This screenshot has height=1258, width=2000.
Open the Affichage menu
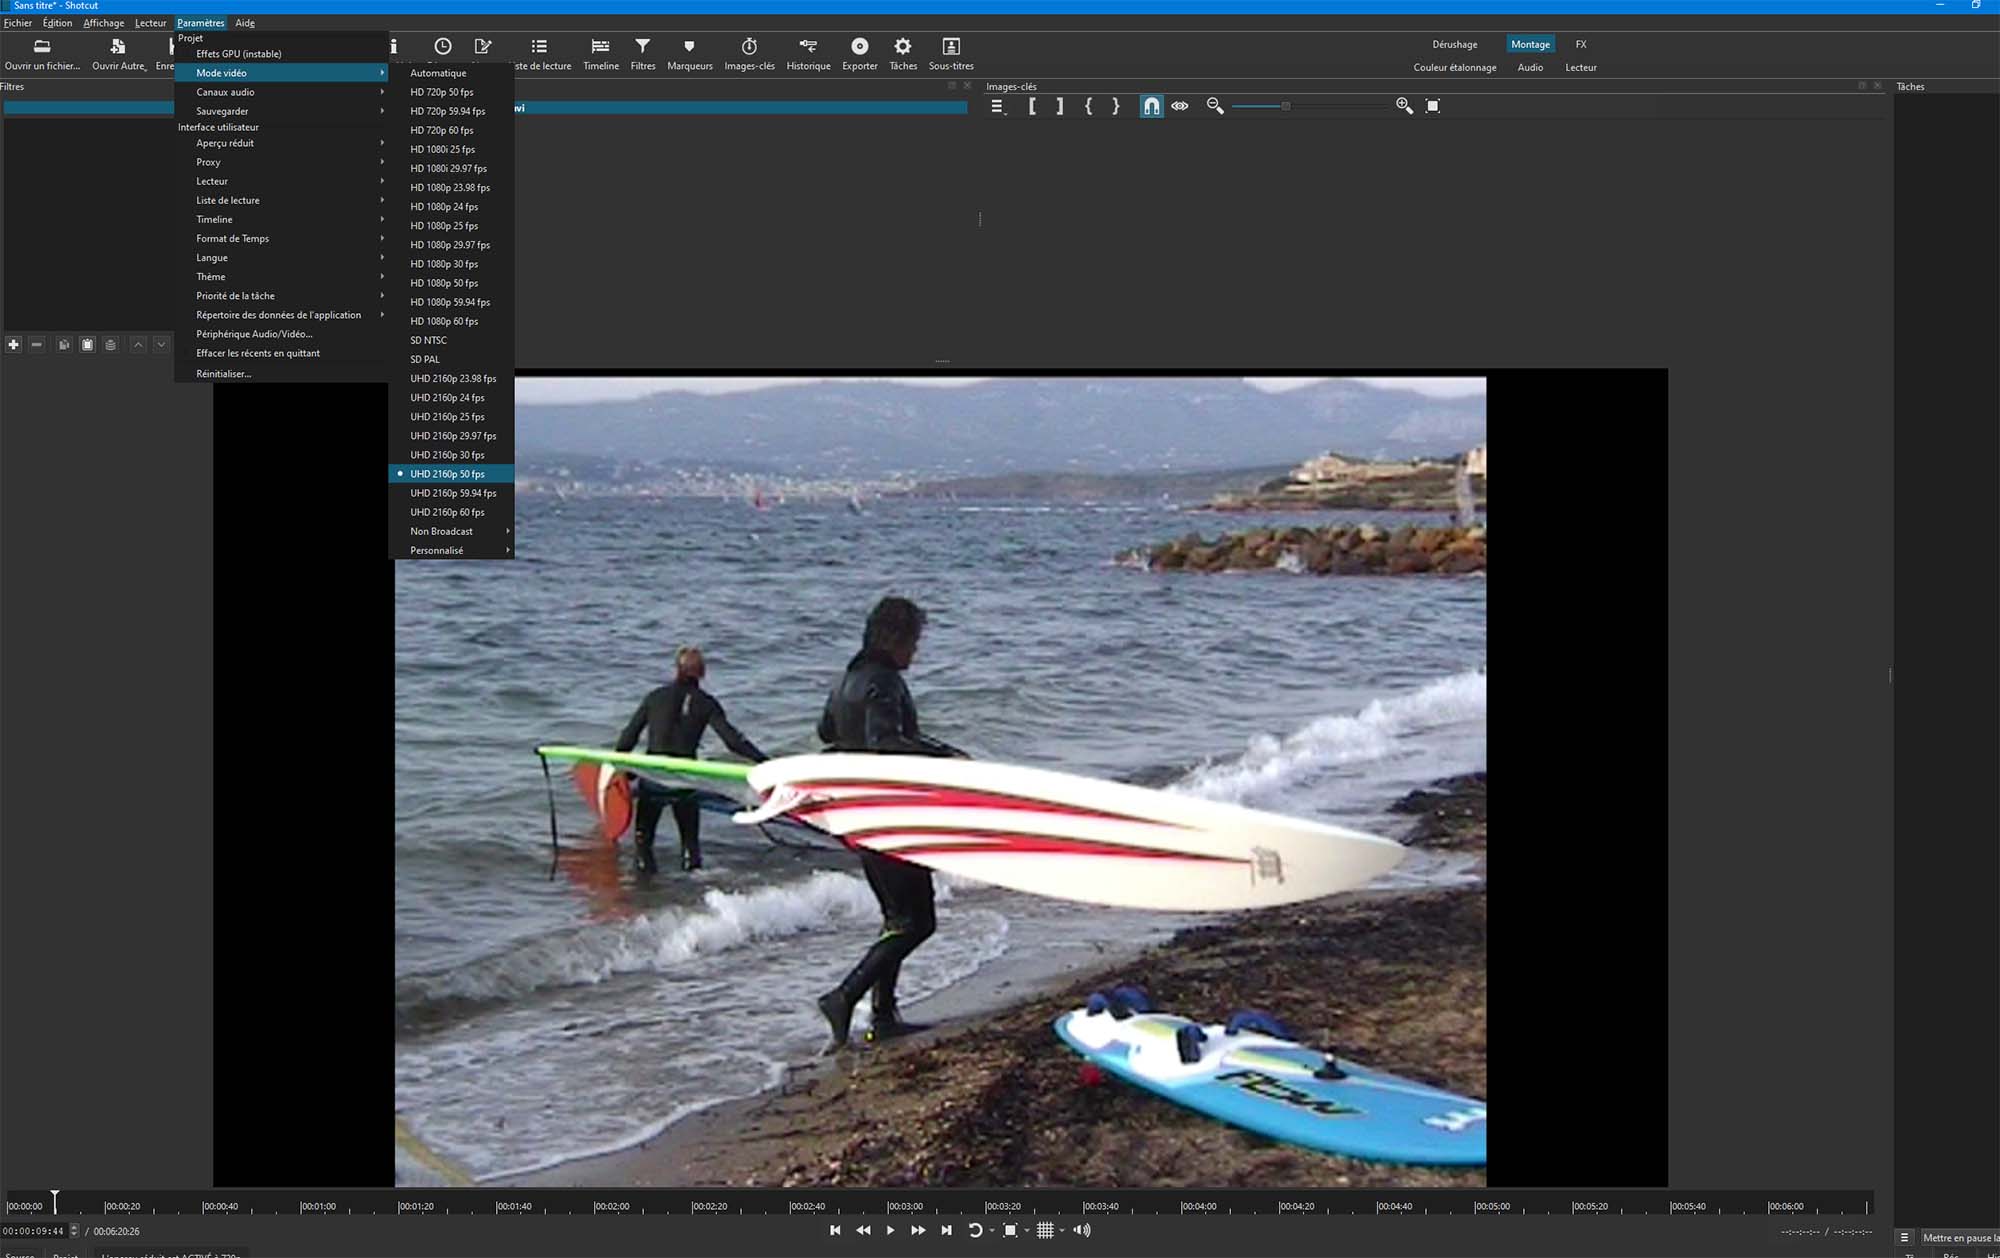[x=103, y=23]
